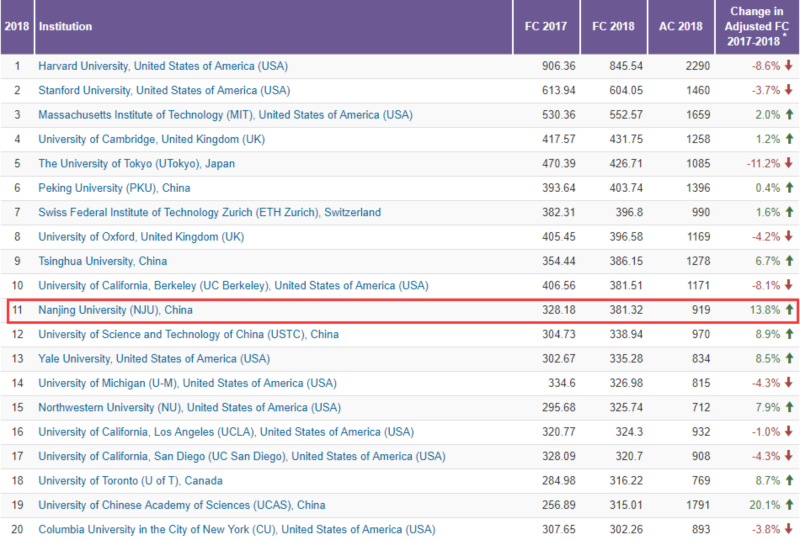Click the red down arrow in Harvard's row
The image size is (800, 540).
[x=788, y=66]
